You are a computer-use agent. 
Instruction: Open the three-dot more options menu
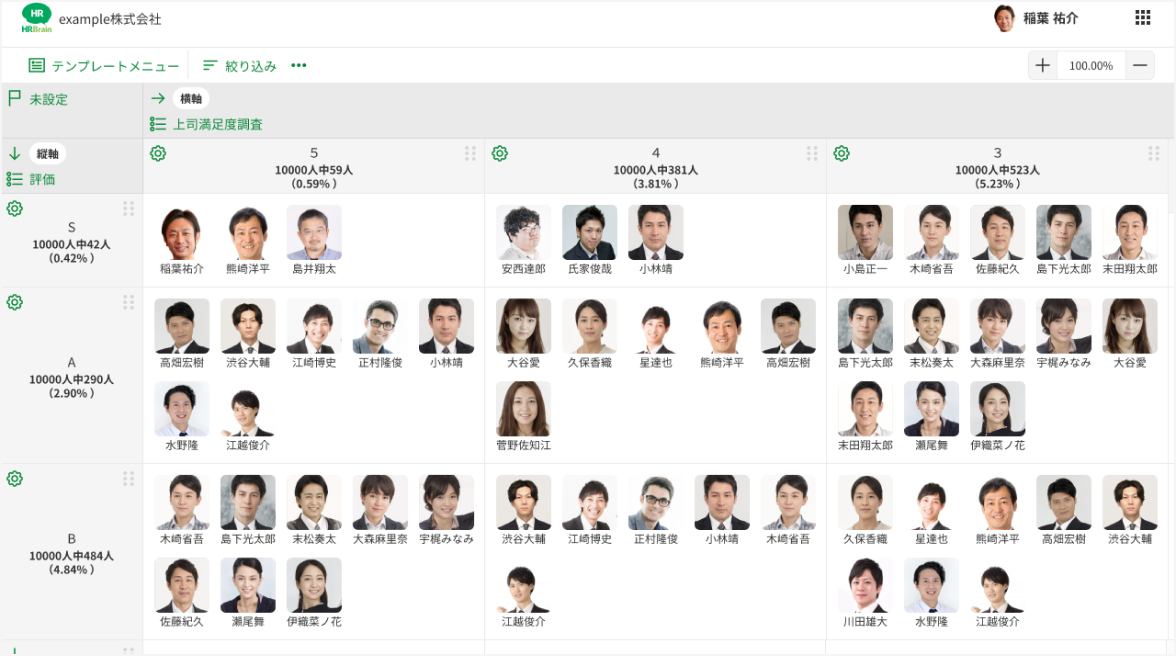coord(298,65)
